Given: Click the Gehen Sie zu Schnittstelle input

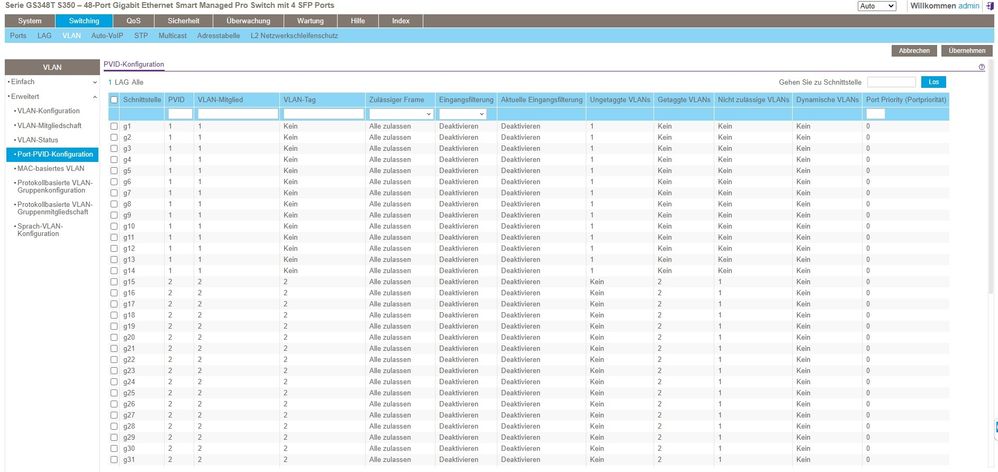Looking at the screenshot, I should 891,82.
